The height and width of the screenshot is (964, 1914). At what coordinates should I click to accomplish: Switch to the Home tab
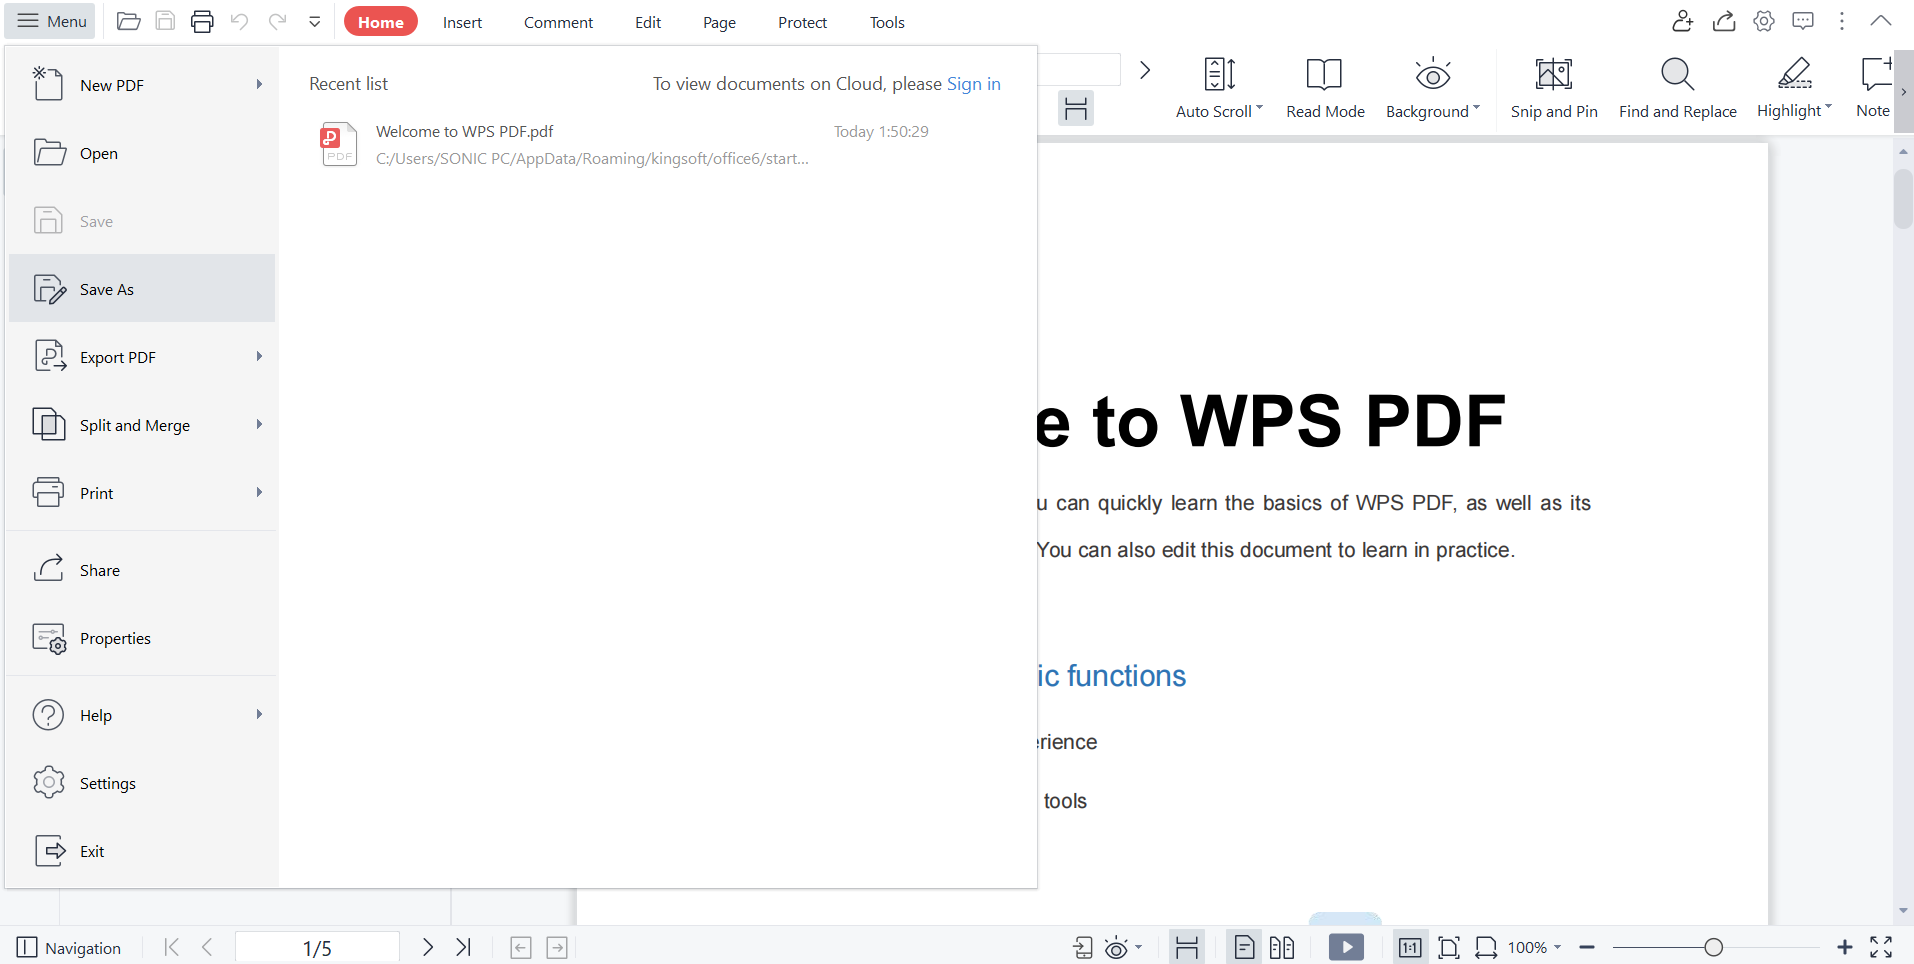pos(381,22)
